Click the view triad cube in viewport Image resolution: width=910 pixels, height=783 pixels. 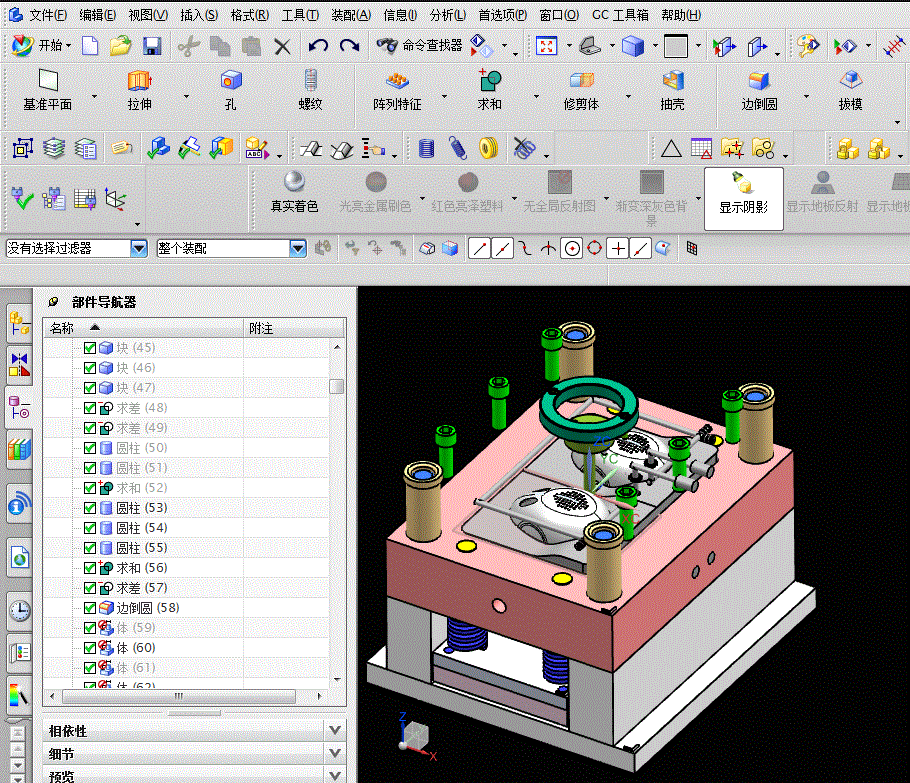416,735
